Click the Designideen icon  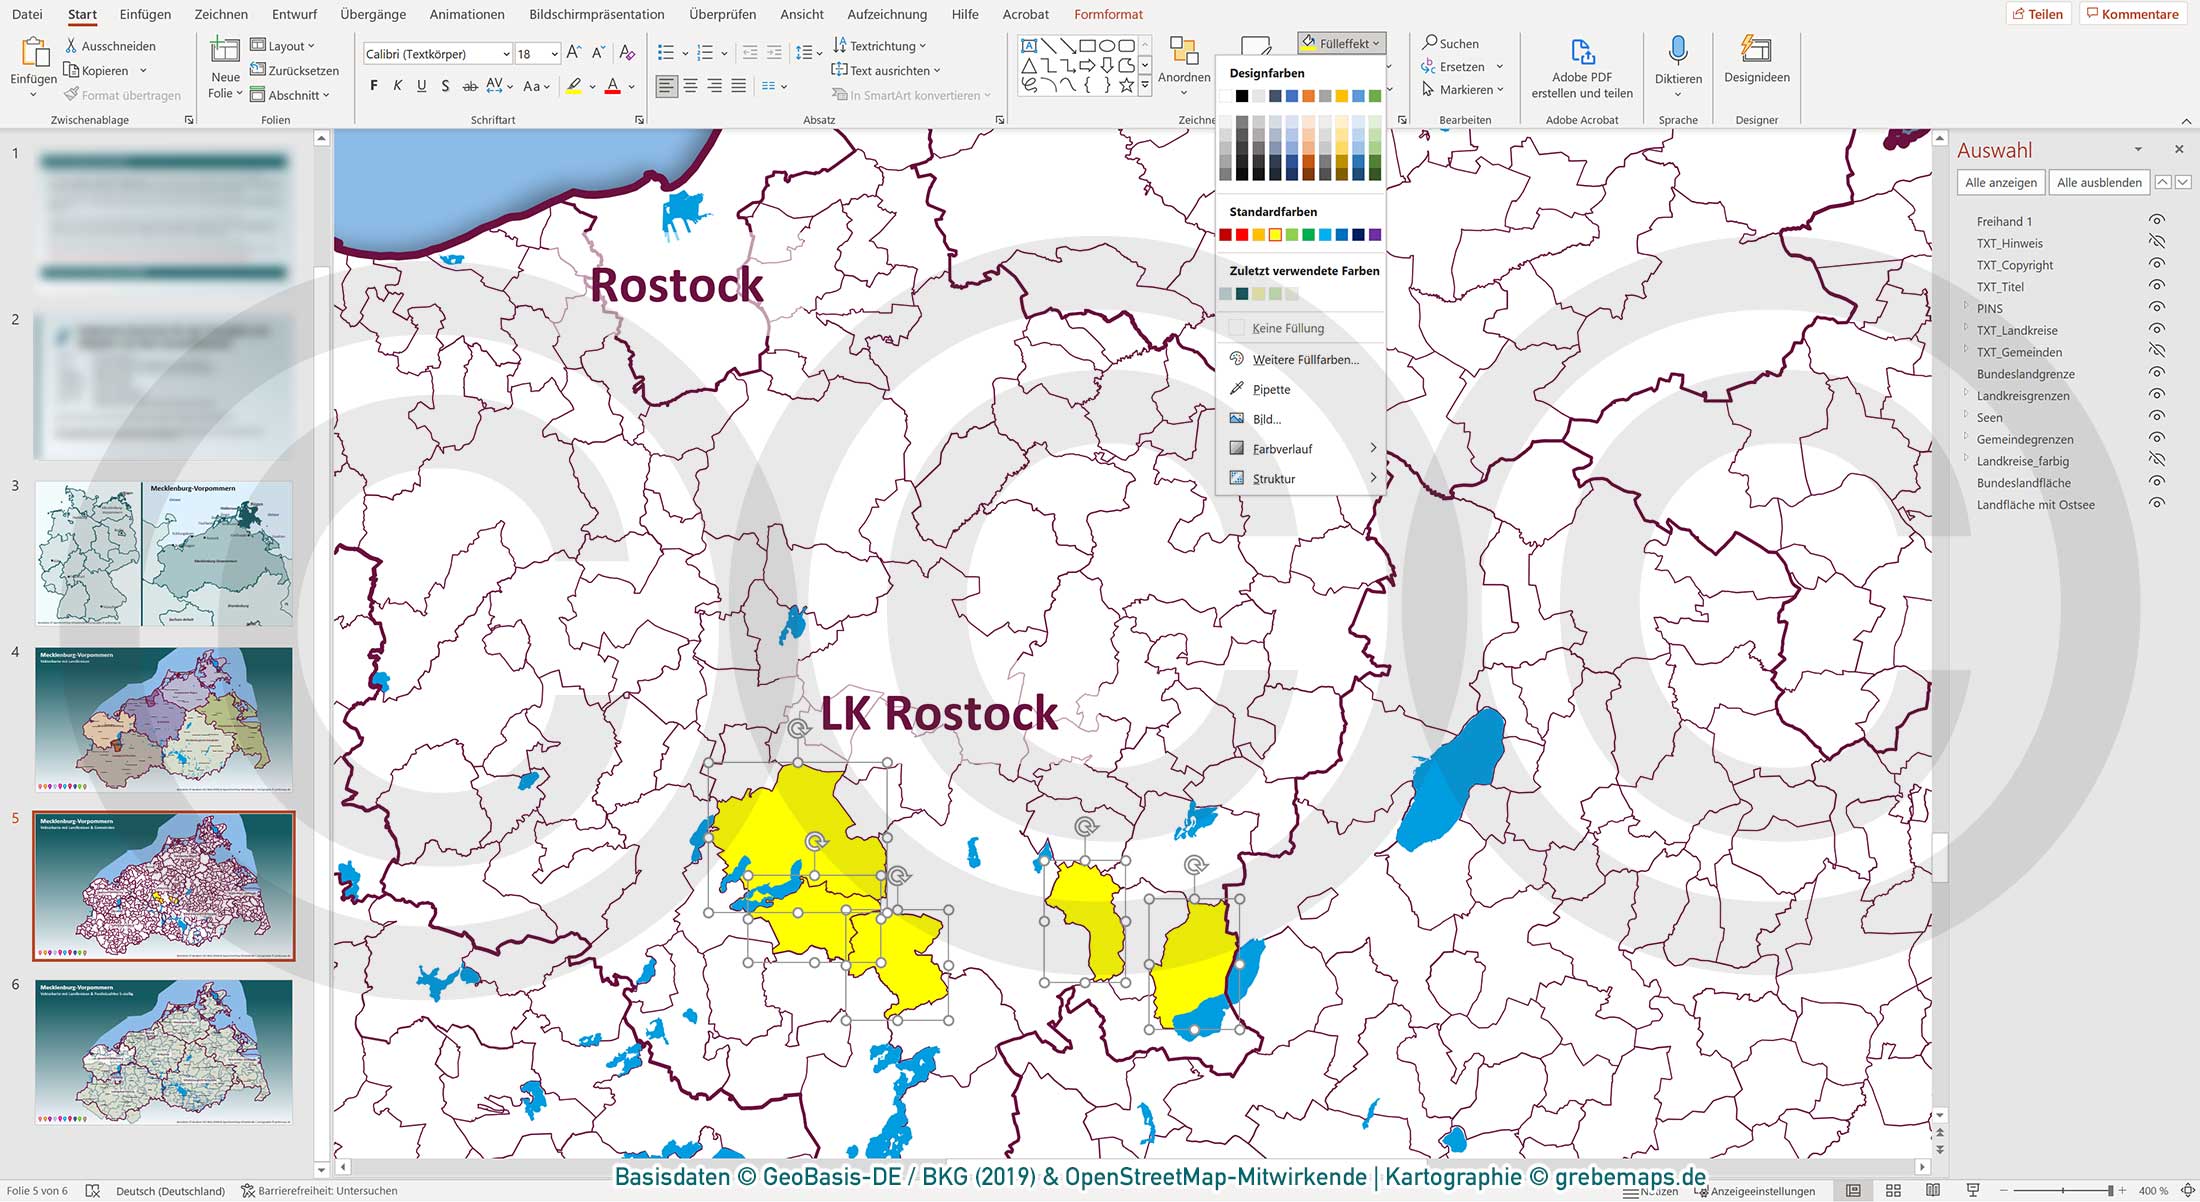[1756, 50]
